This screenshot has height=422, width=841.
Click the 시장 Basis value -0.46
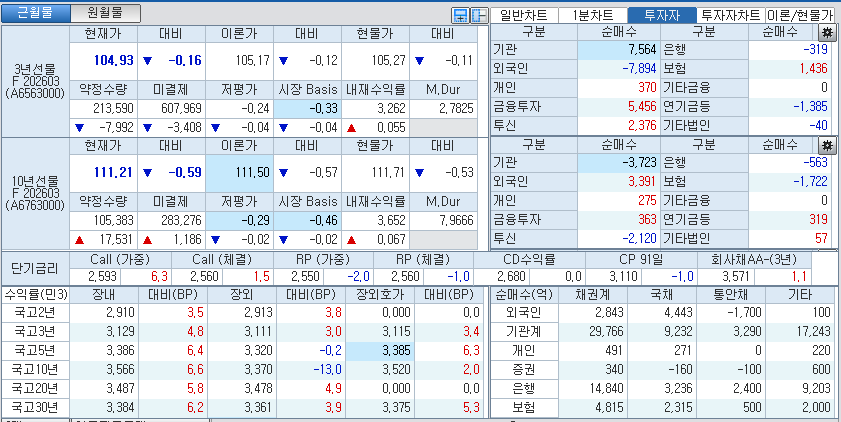pyautogui.click(x=323, y=220)
